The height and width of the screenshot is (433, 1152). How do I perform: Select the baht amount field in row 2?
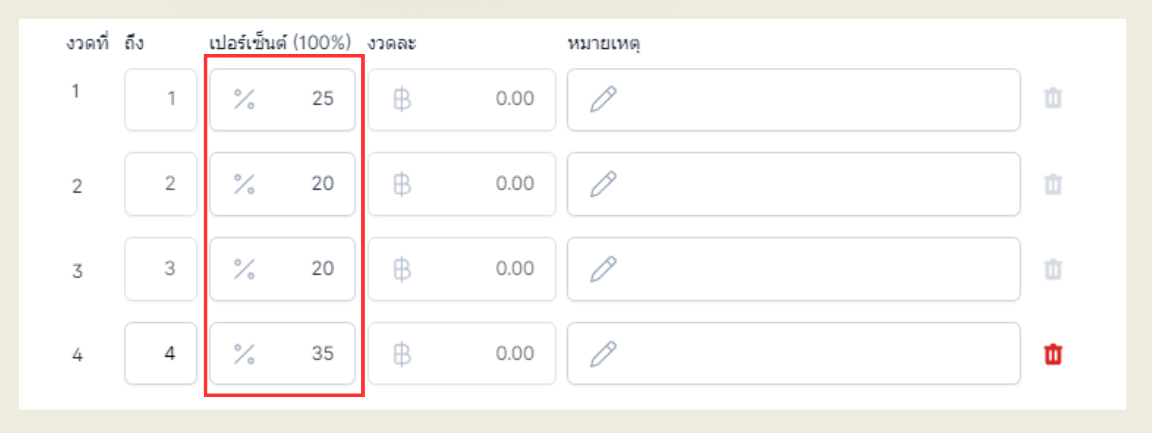click(x=461, y=184)
